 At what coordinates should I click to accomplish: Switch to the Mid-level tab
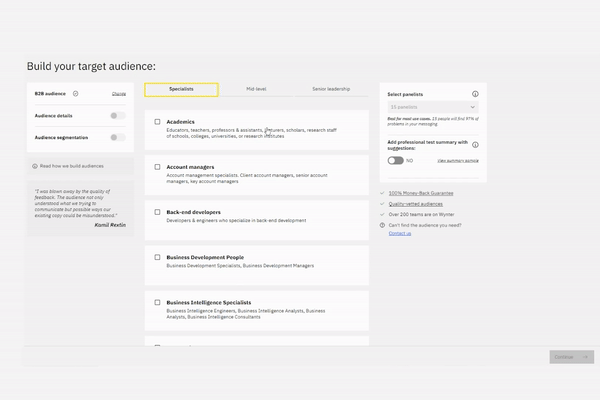[x=256, y=89]
